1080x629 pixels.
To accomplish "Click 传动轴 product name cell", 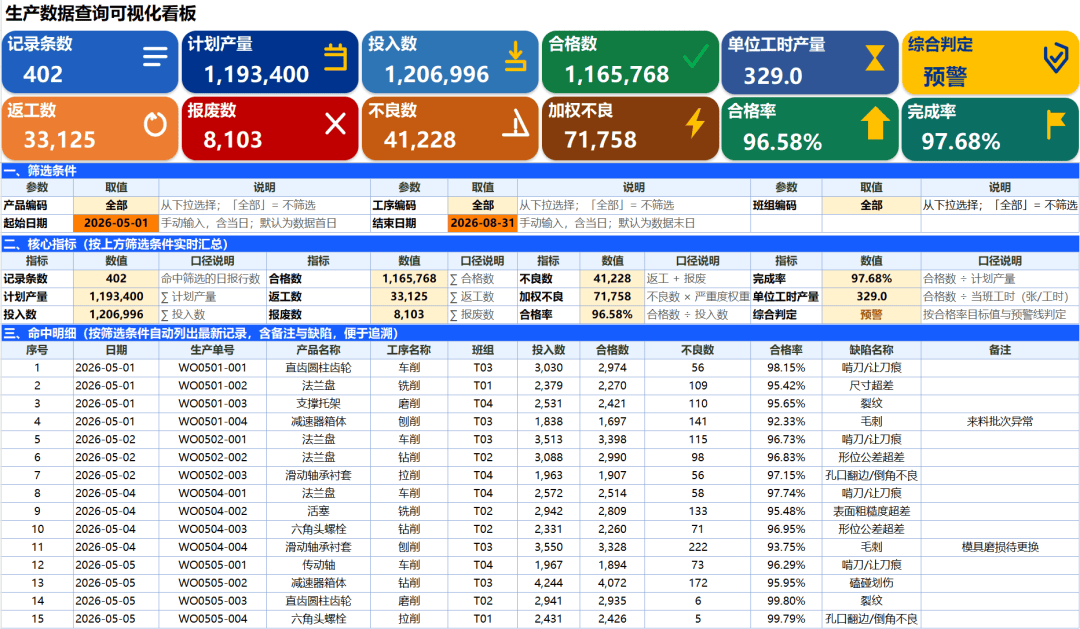I will click(x=318, y=565).
